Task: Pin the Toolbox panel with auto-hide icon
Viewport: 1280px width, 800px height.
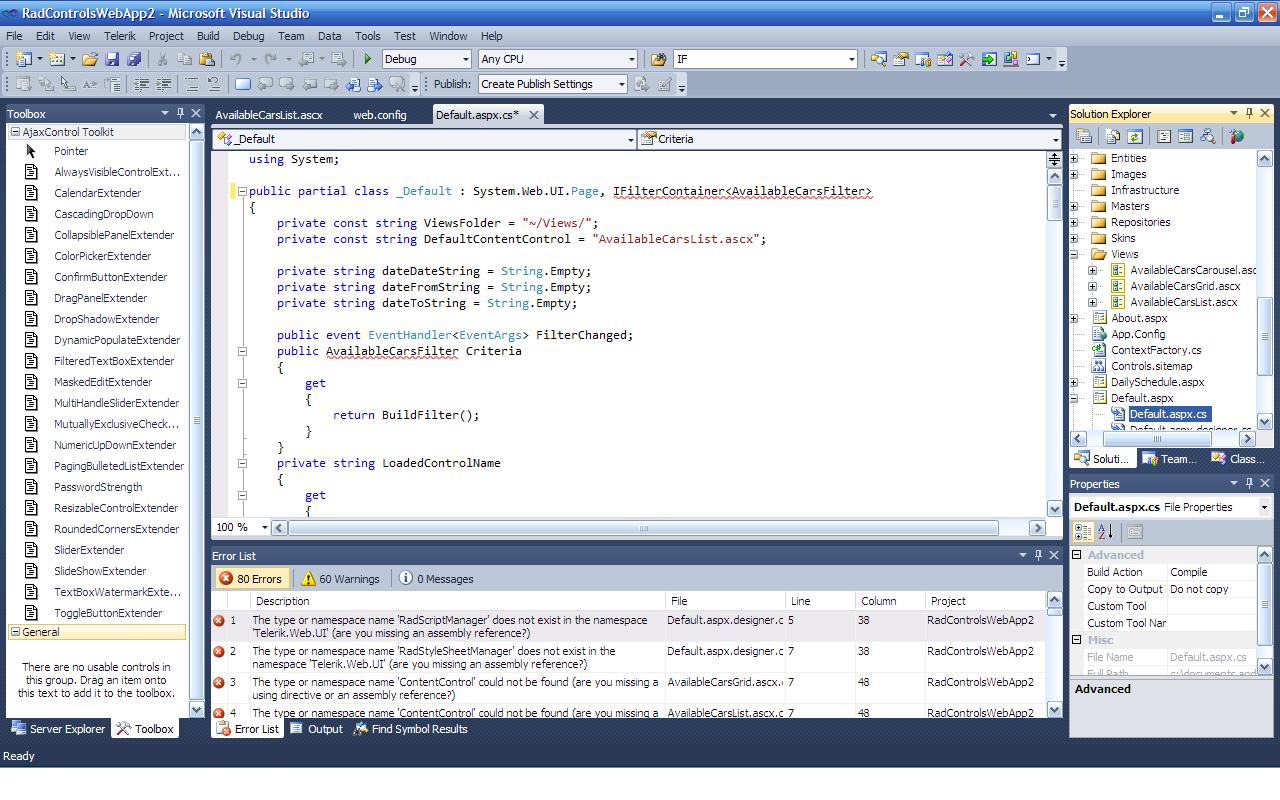Action: pos(180,113)
